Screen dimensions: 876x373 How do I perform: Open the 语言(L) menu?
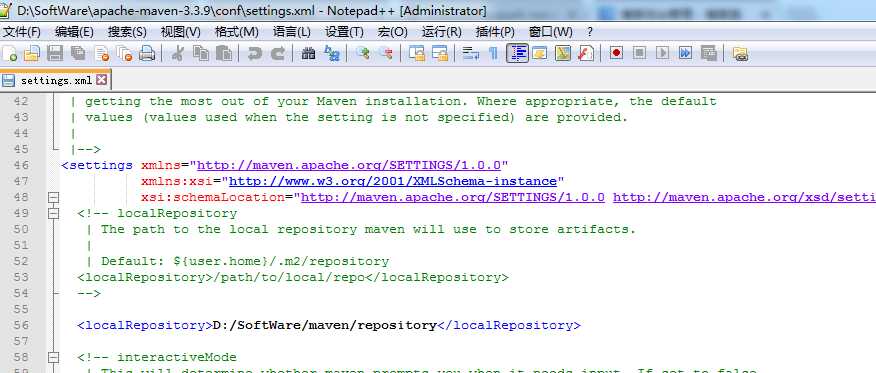292,32
